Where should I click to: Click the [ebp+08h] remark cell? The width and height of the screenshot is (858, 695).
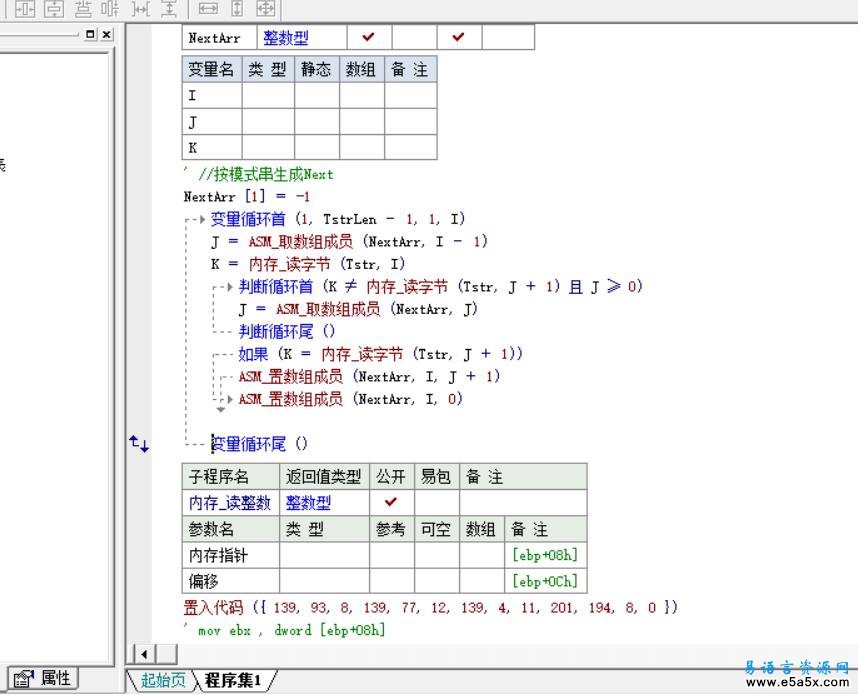click(x=546, y=555)
